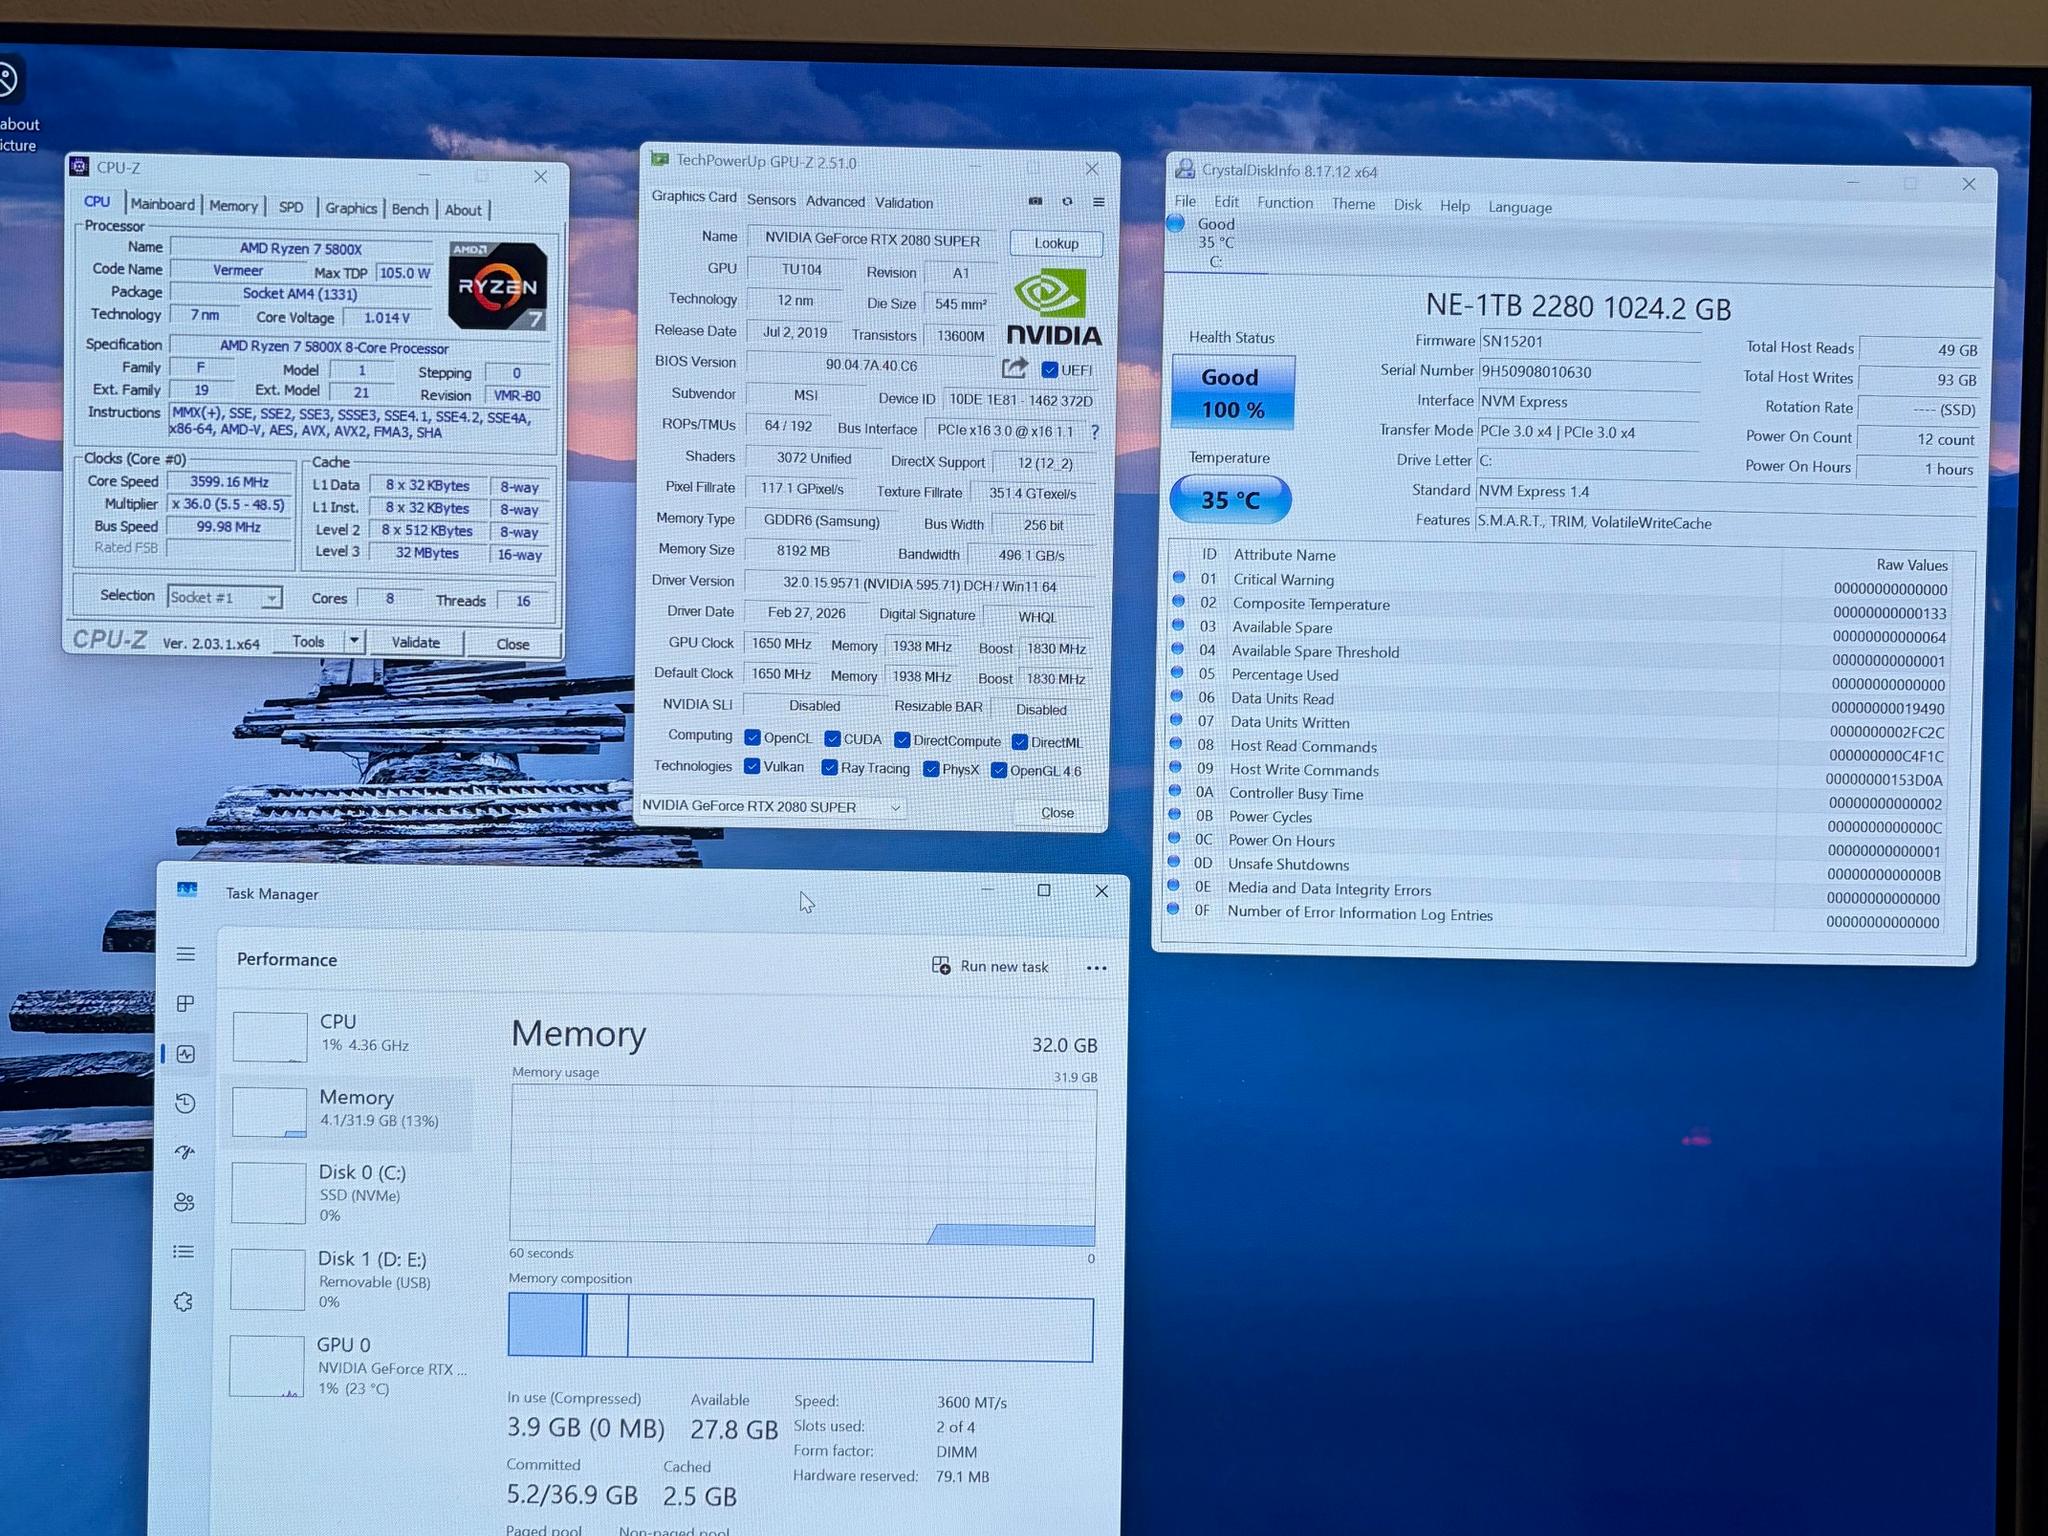Viewport: 2048px width, 1536px height.
Task: Open the GPU selector dropdown in GPU-Z
Action: tap(772, 806)
